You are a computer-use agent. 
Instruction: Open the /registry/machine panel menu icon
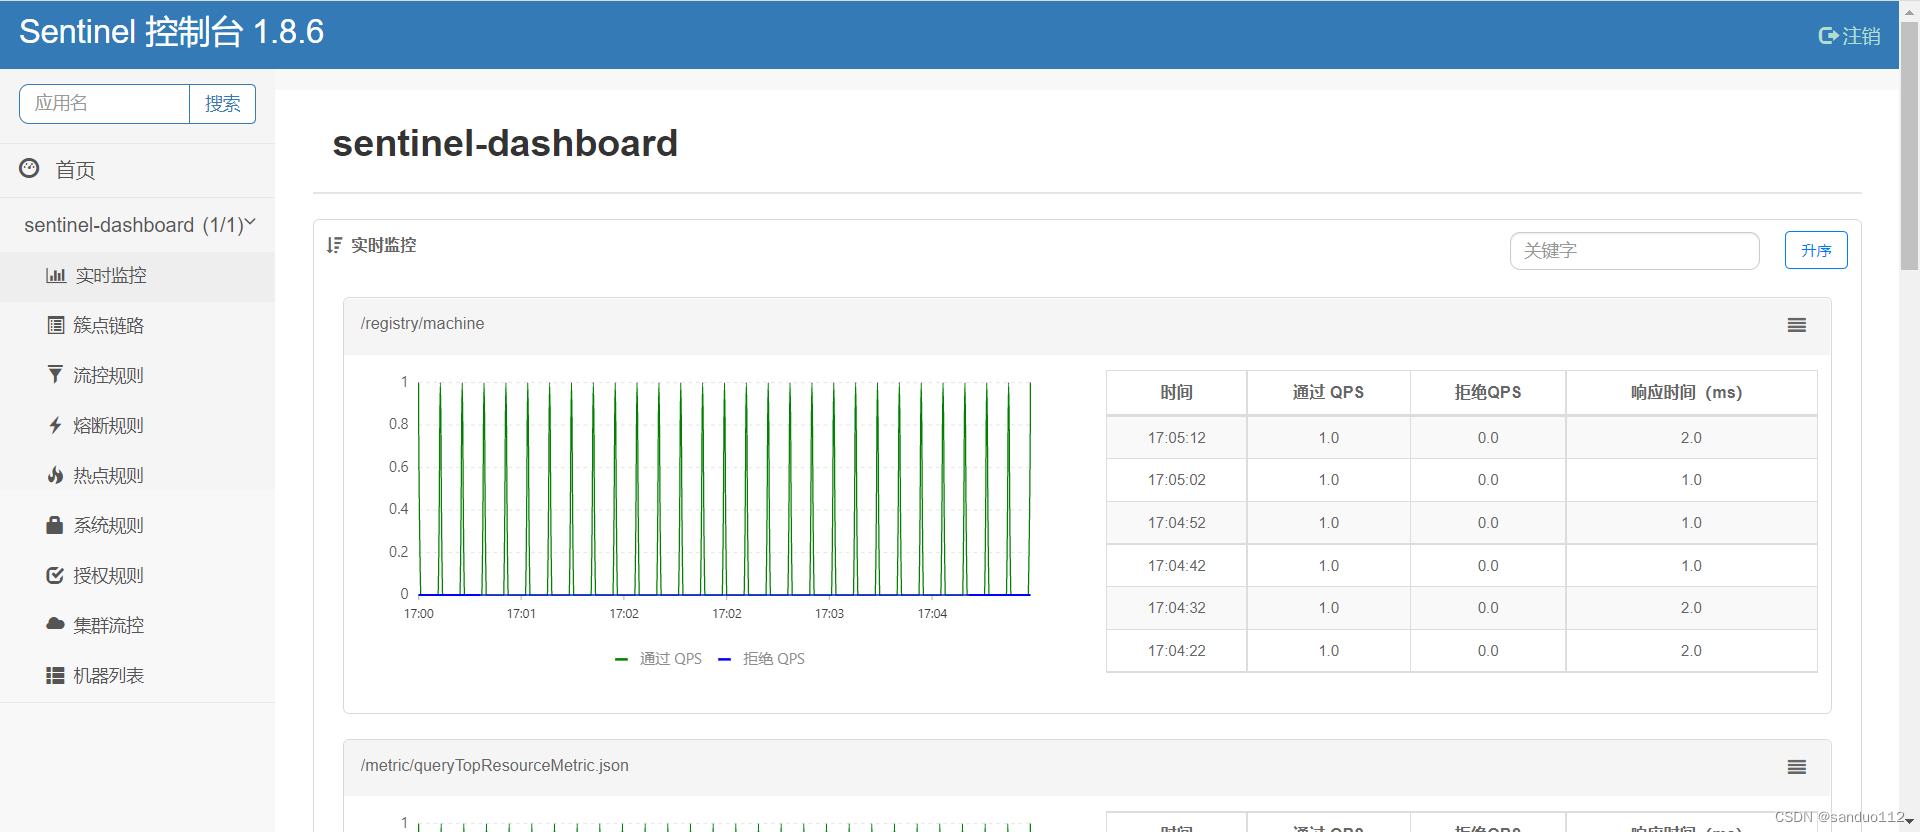click(x=1797, y=325)
